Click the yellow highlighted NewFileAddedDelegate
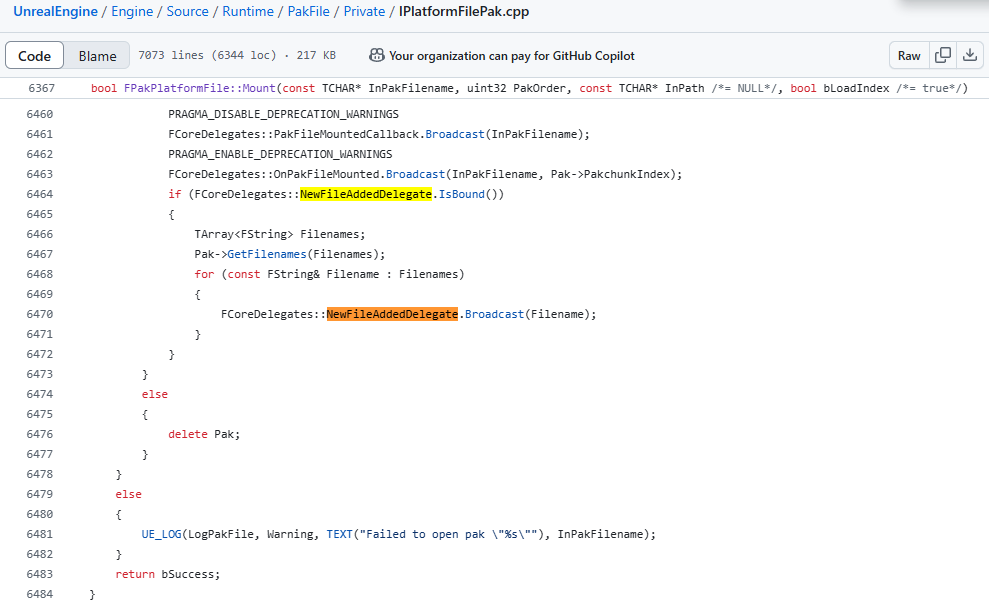Screen dimensions: 989x605 [366, 194]
